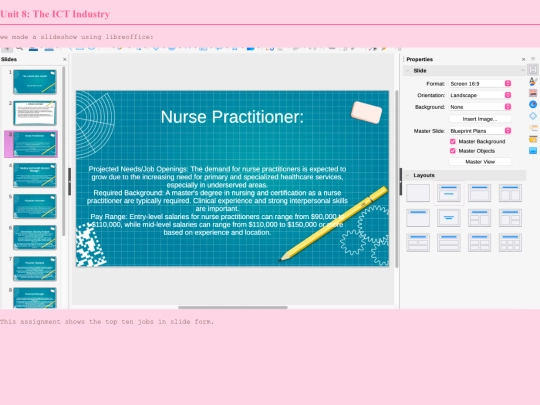Choose the Title Only layout
This screenshot has height=405, width=540.
[418, 218]
